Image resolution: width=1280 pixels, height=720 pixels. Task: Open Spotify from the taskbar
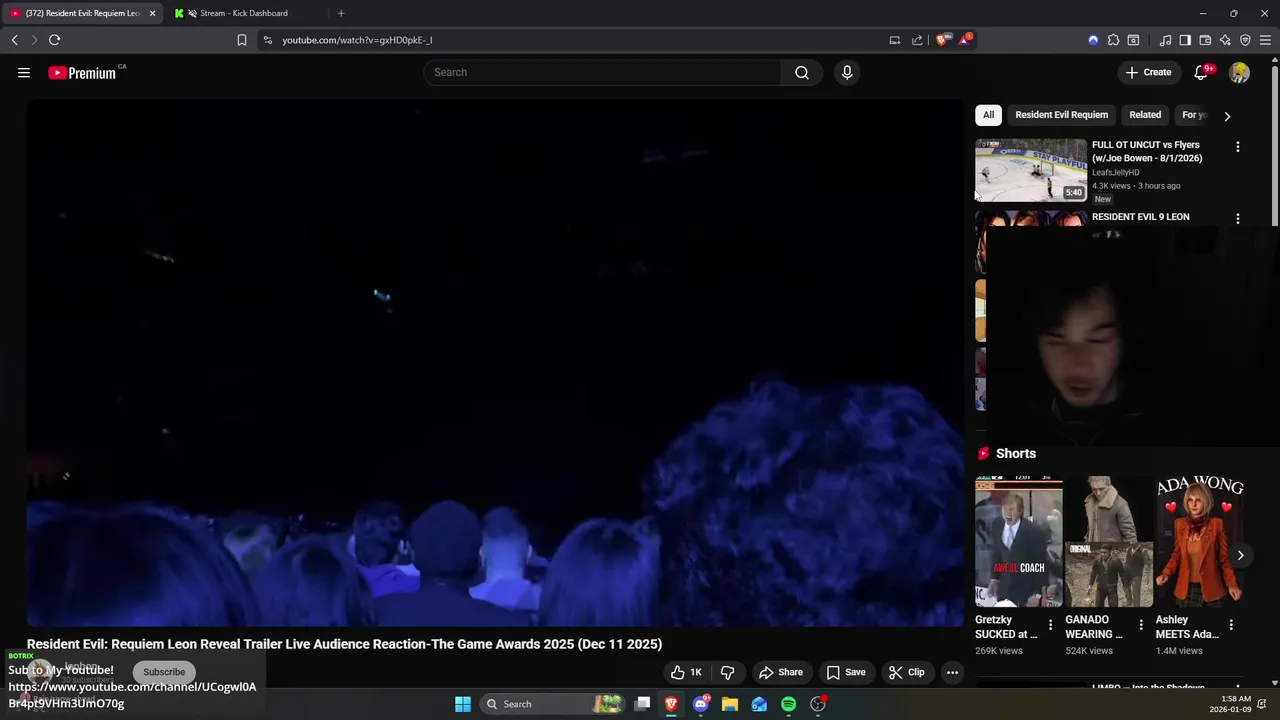(x=788, y=704)
